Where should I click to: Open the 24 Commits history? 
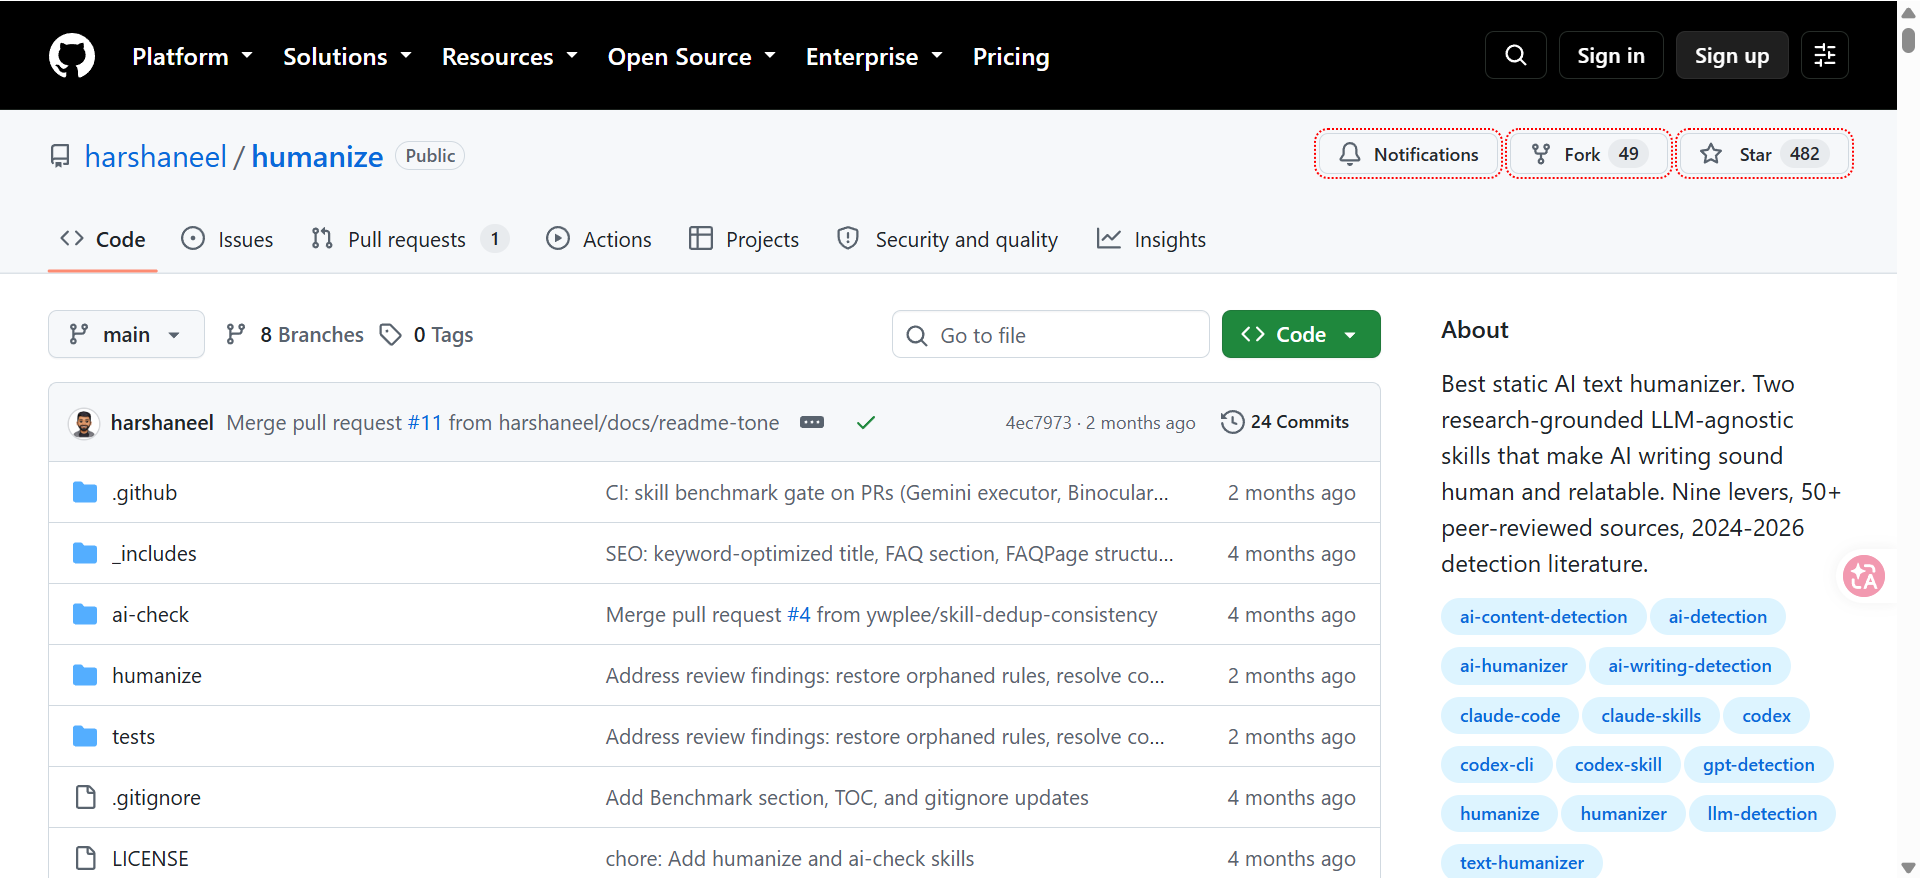(x=1285, y=422)
